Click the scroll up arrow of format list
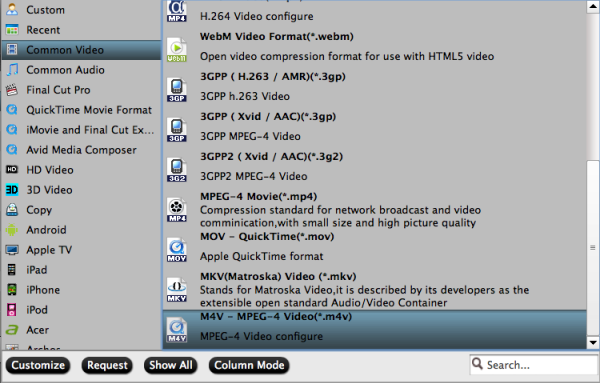 pyautogui.click(x=593, y=7)
